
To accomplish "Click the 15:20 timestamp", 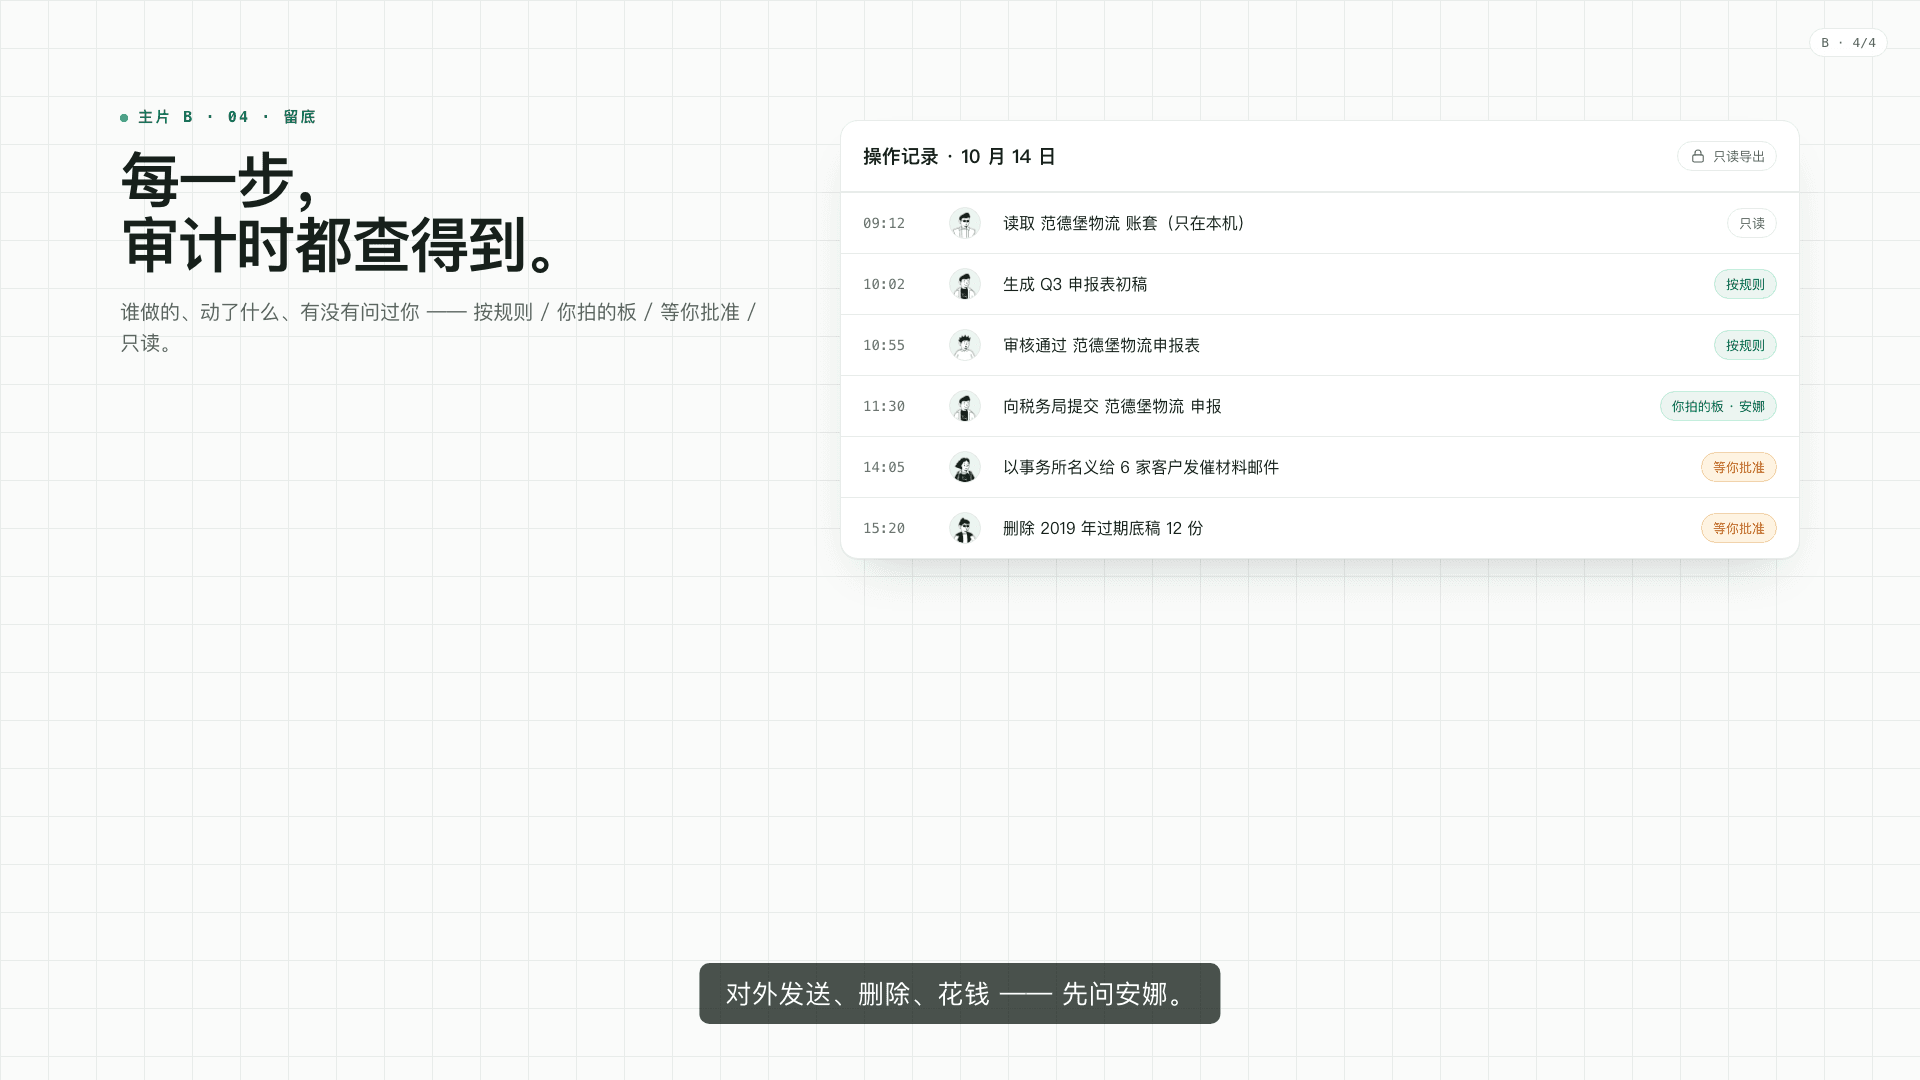I will click(884, 528).
